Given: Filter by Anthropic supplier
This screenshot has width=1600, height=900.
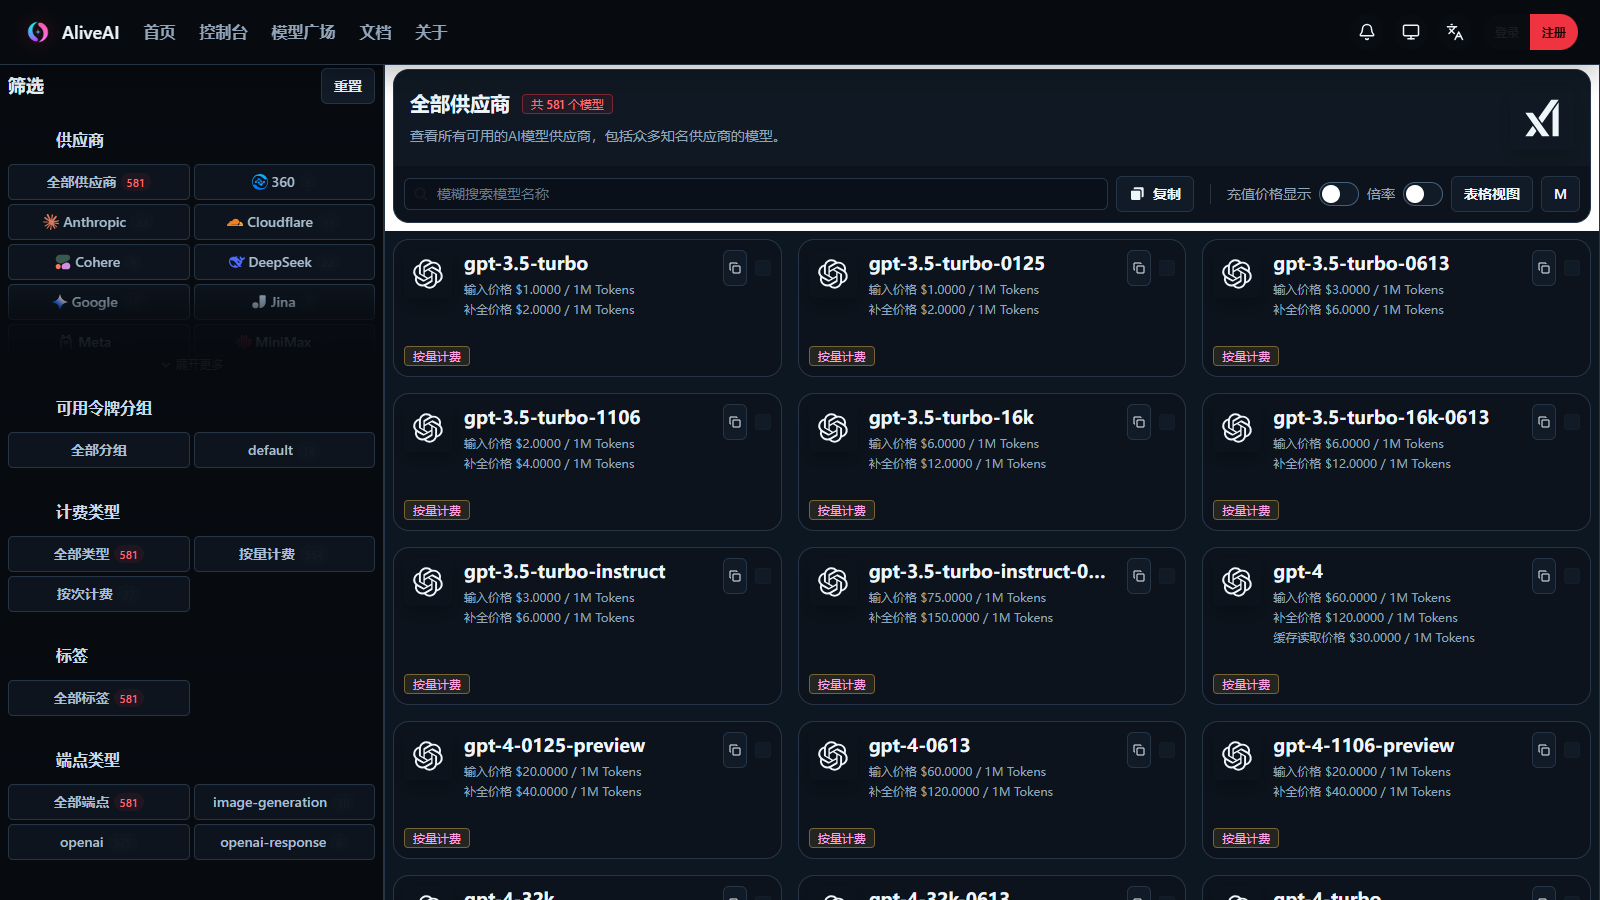Looking at the screenshot, I should point(98,222).
